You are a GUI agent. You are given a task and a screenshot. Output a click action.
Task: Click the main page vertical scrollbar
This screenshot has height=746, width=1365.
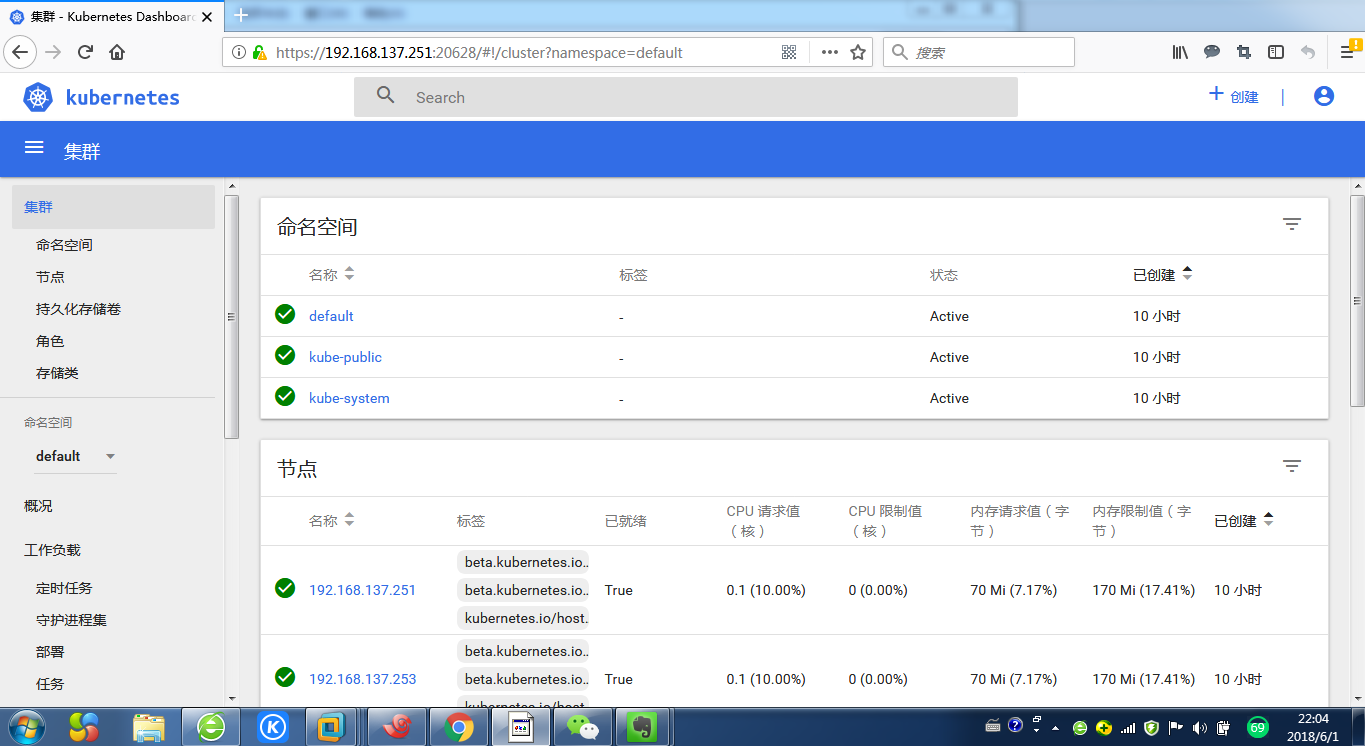1357,300
